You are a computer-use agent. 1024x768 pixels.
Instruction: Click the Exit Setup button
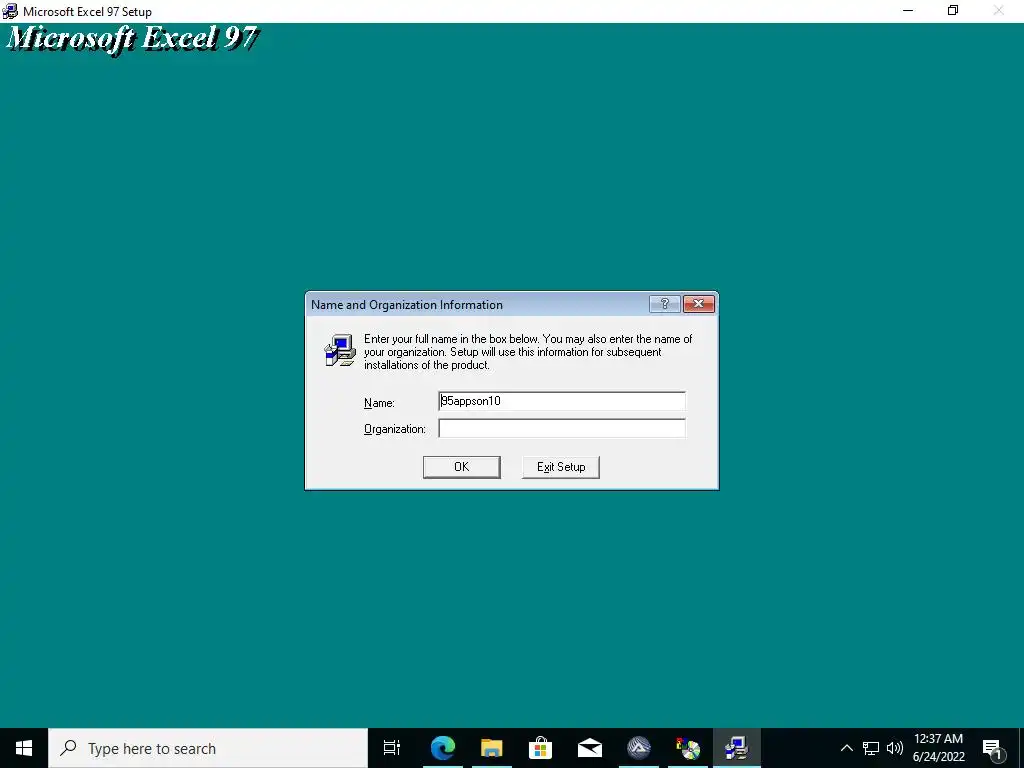tap(561, 467)
